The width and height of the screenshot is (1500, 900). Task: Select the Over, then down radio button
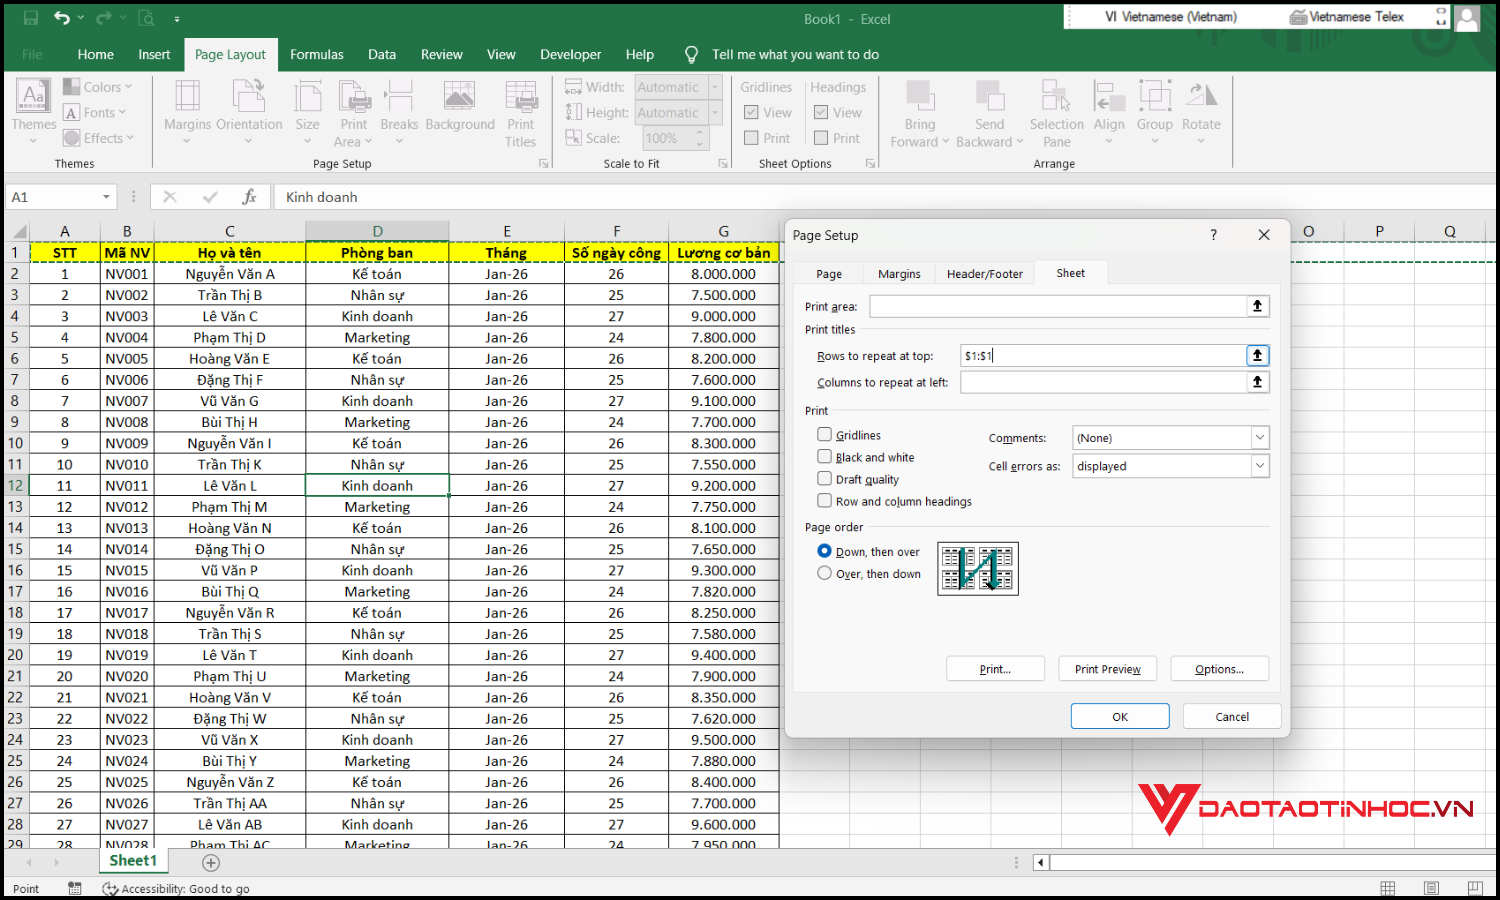824,572
